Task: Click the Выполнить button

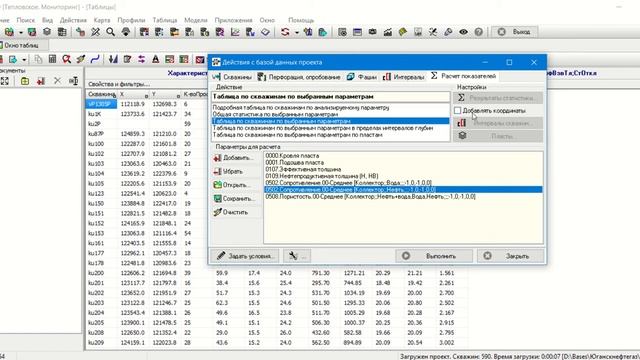Action: coord(434,256)
